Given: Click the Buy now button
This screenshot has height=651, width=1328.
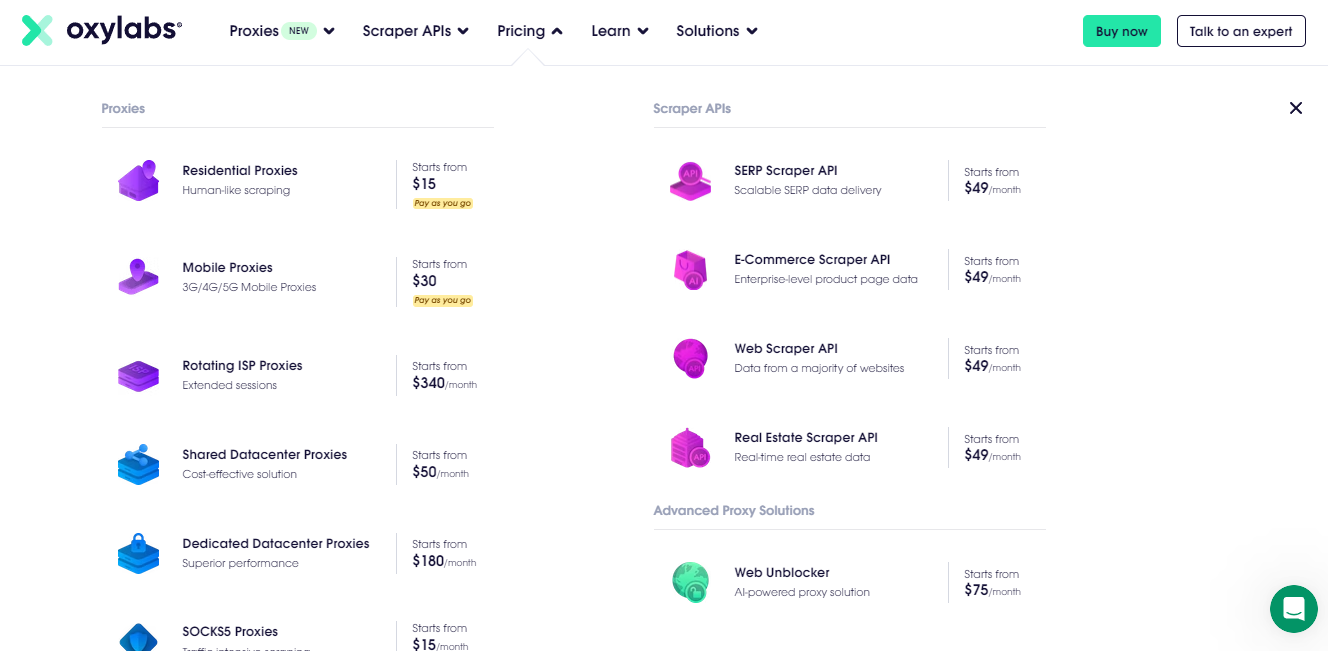Looking at the screenshot, I should click(x=1122, y=31).
